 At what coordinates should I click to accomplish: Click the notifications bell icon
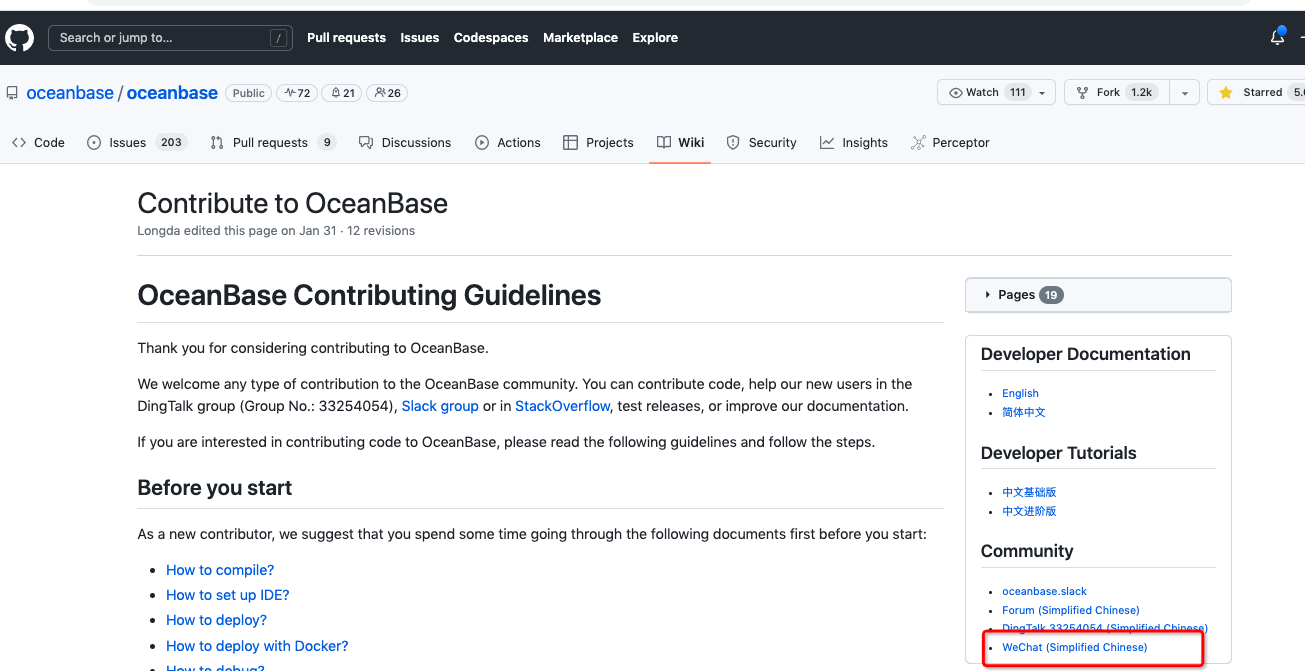point(1277,37)
